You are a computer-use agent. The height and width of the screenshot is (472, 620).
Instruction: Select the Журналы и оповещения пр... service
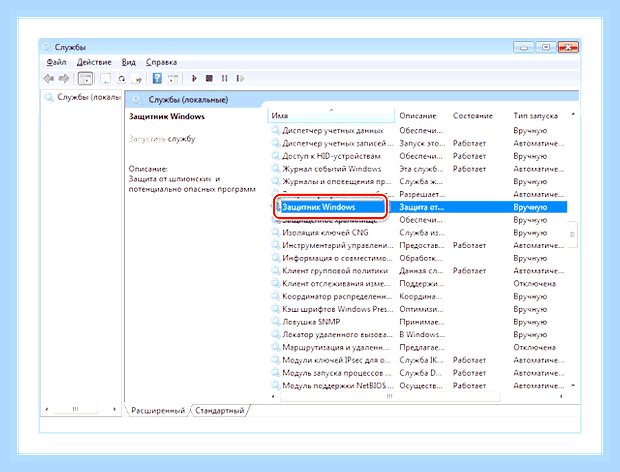point(336,181)
